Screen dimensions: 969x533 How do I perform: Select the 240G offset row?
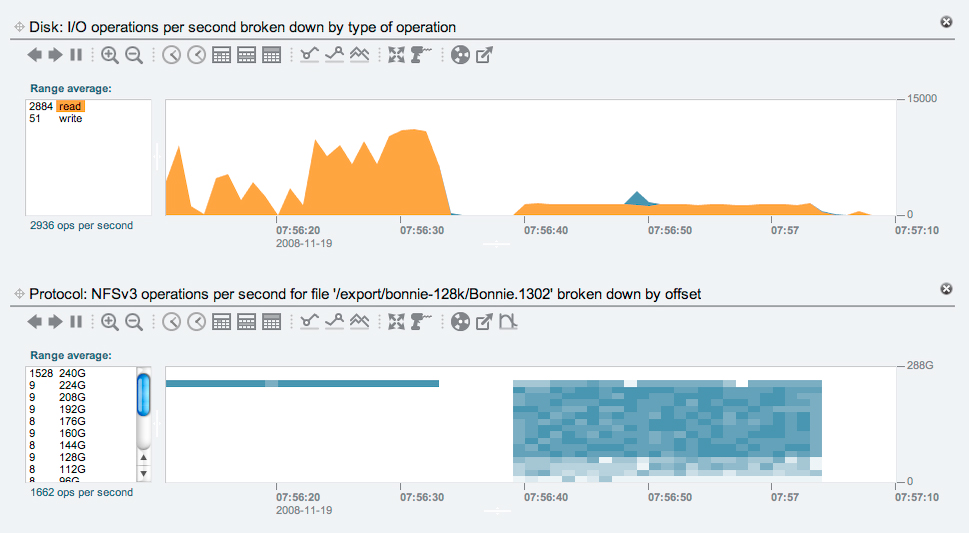pyautogui.click(x=72, y=372)
